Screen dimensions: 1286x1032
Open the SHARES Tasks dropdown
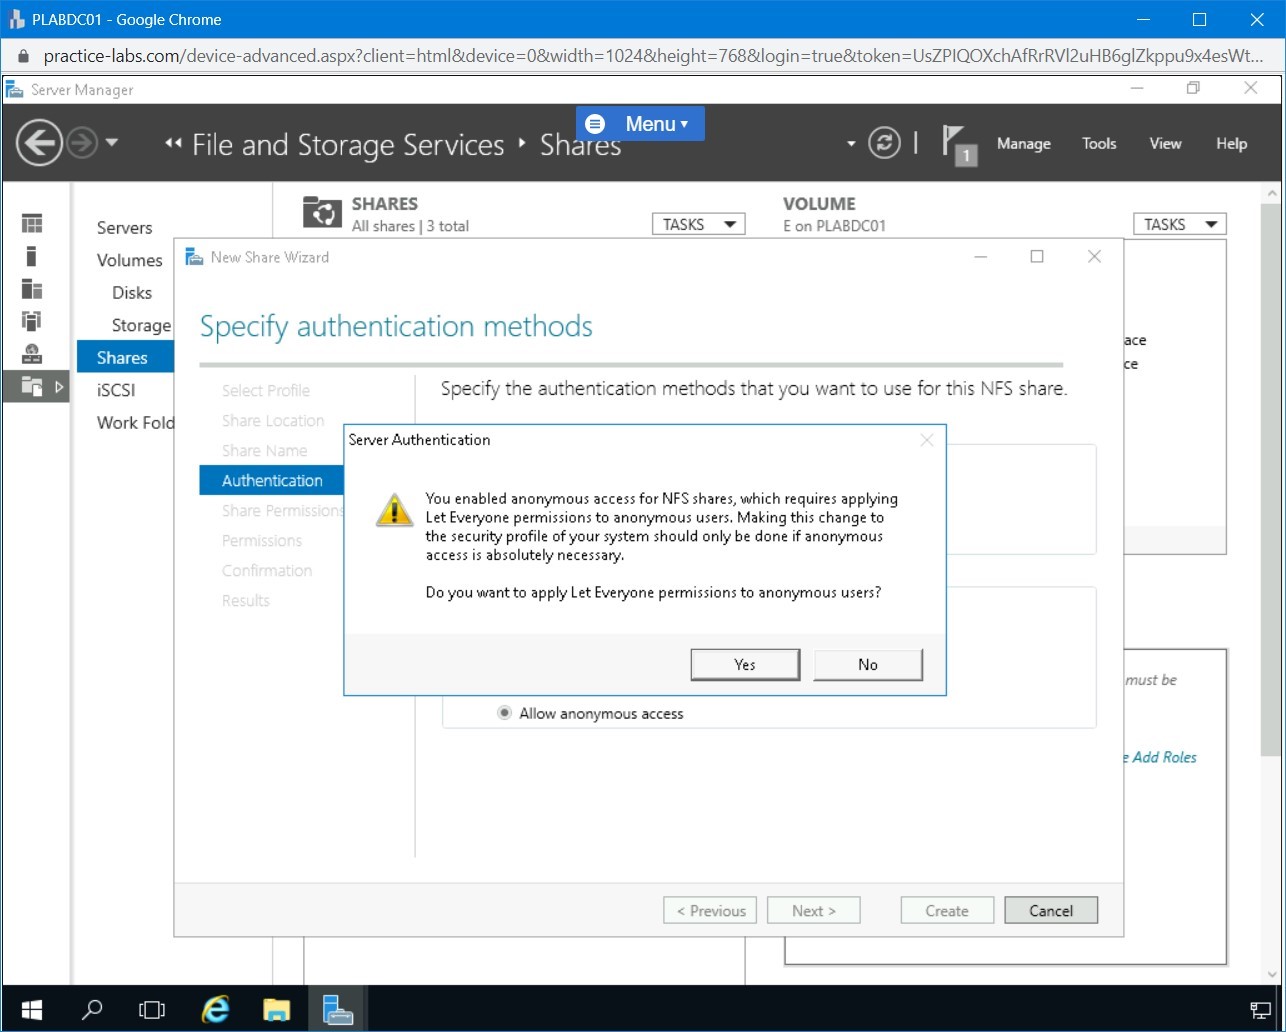pos(699,225)
